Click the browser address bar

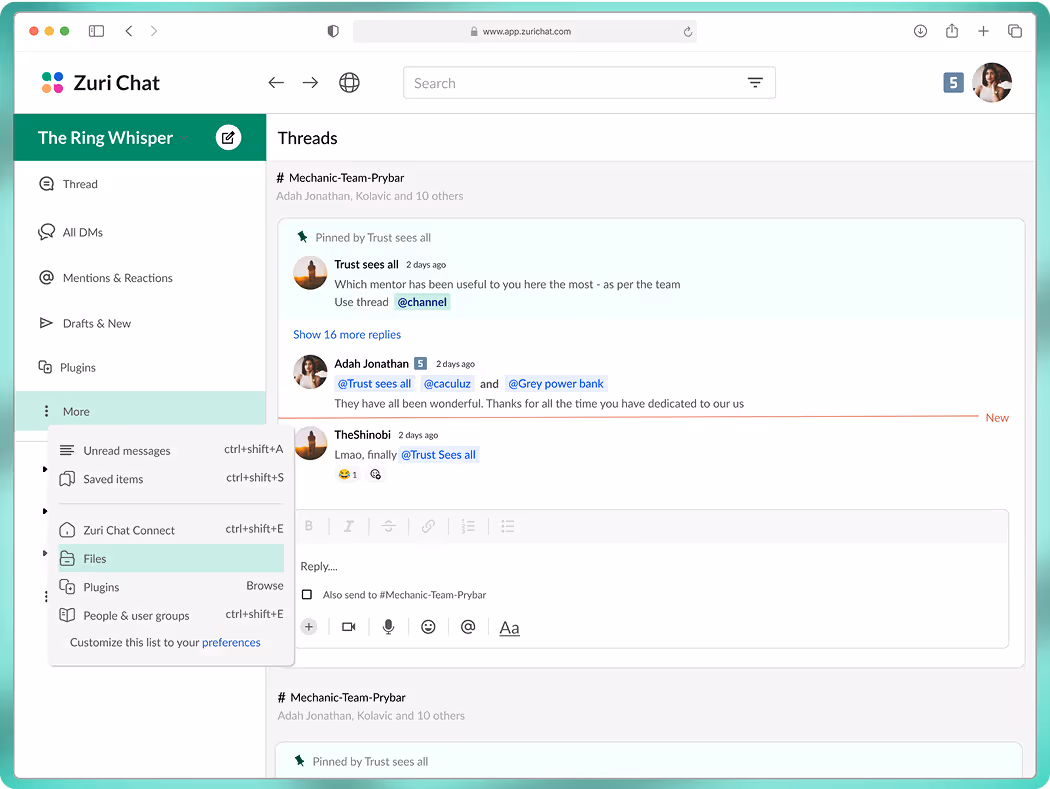(524, 31)
